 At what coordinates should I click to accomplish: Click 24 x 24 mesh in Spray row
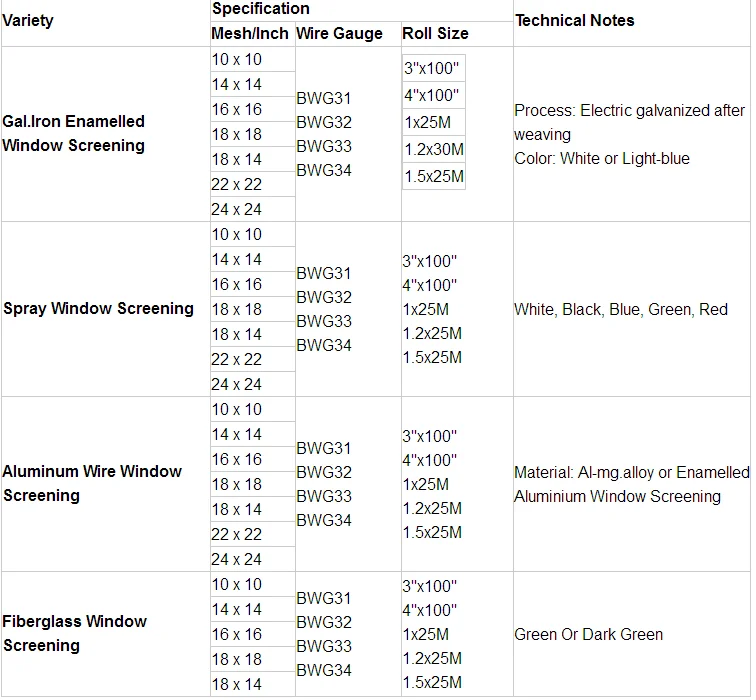[x=237, y=384]
